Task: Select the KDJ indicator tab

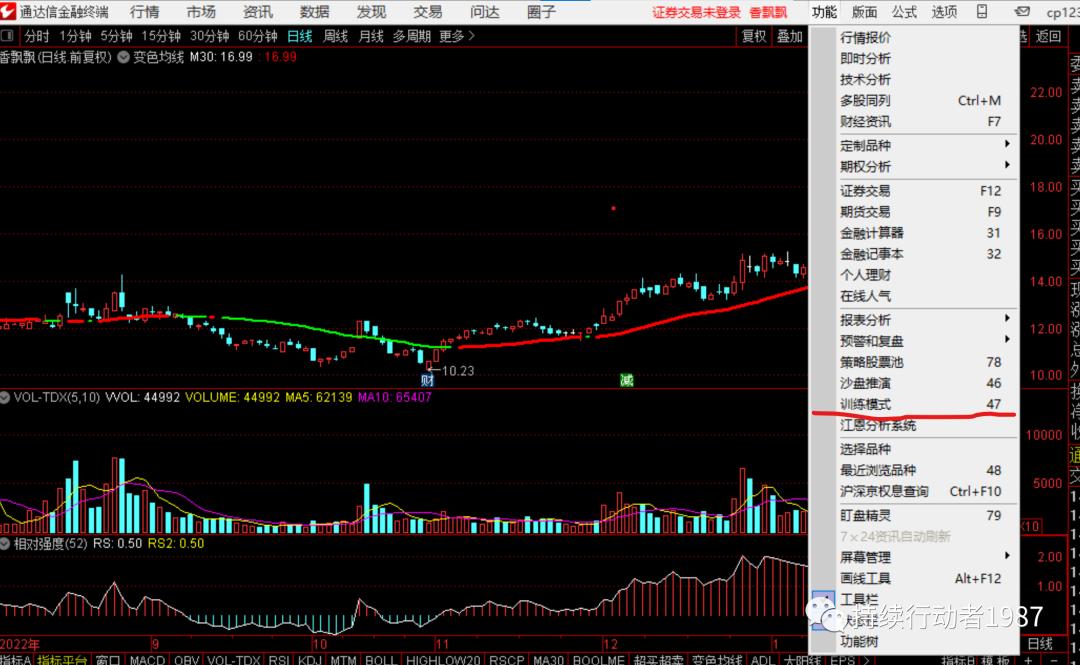Action: (310, 659)
